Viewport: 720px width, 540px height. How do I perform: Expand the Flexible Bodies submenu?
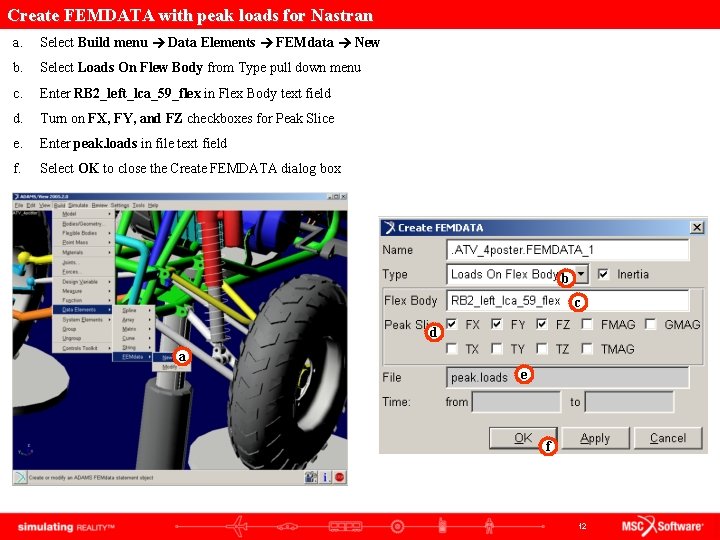pos(82,233)
